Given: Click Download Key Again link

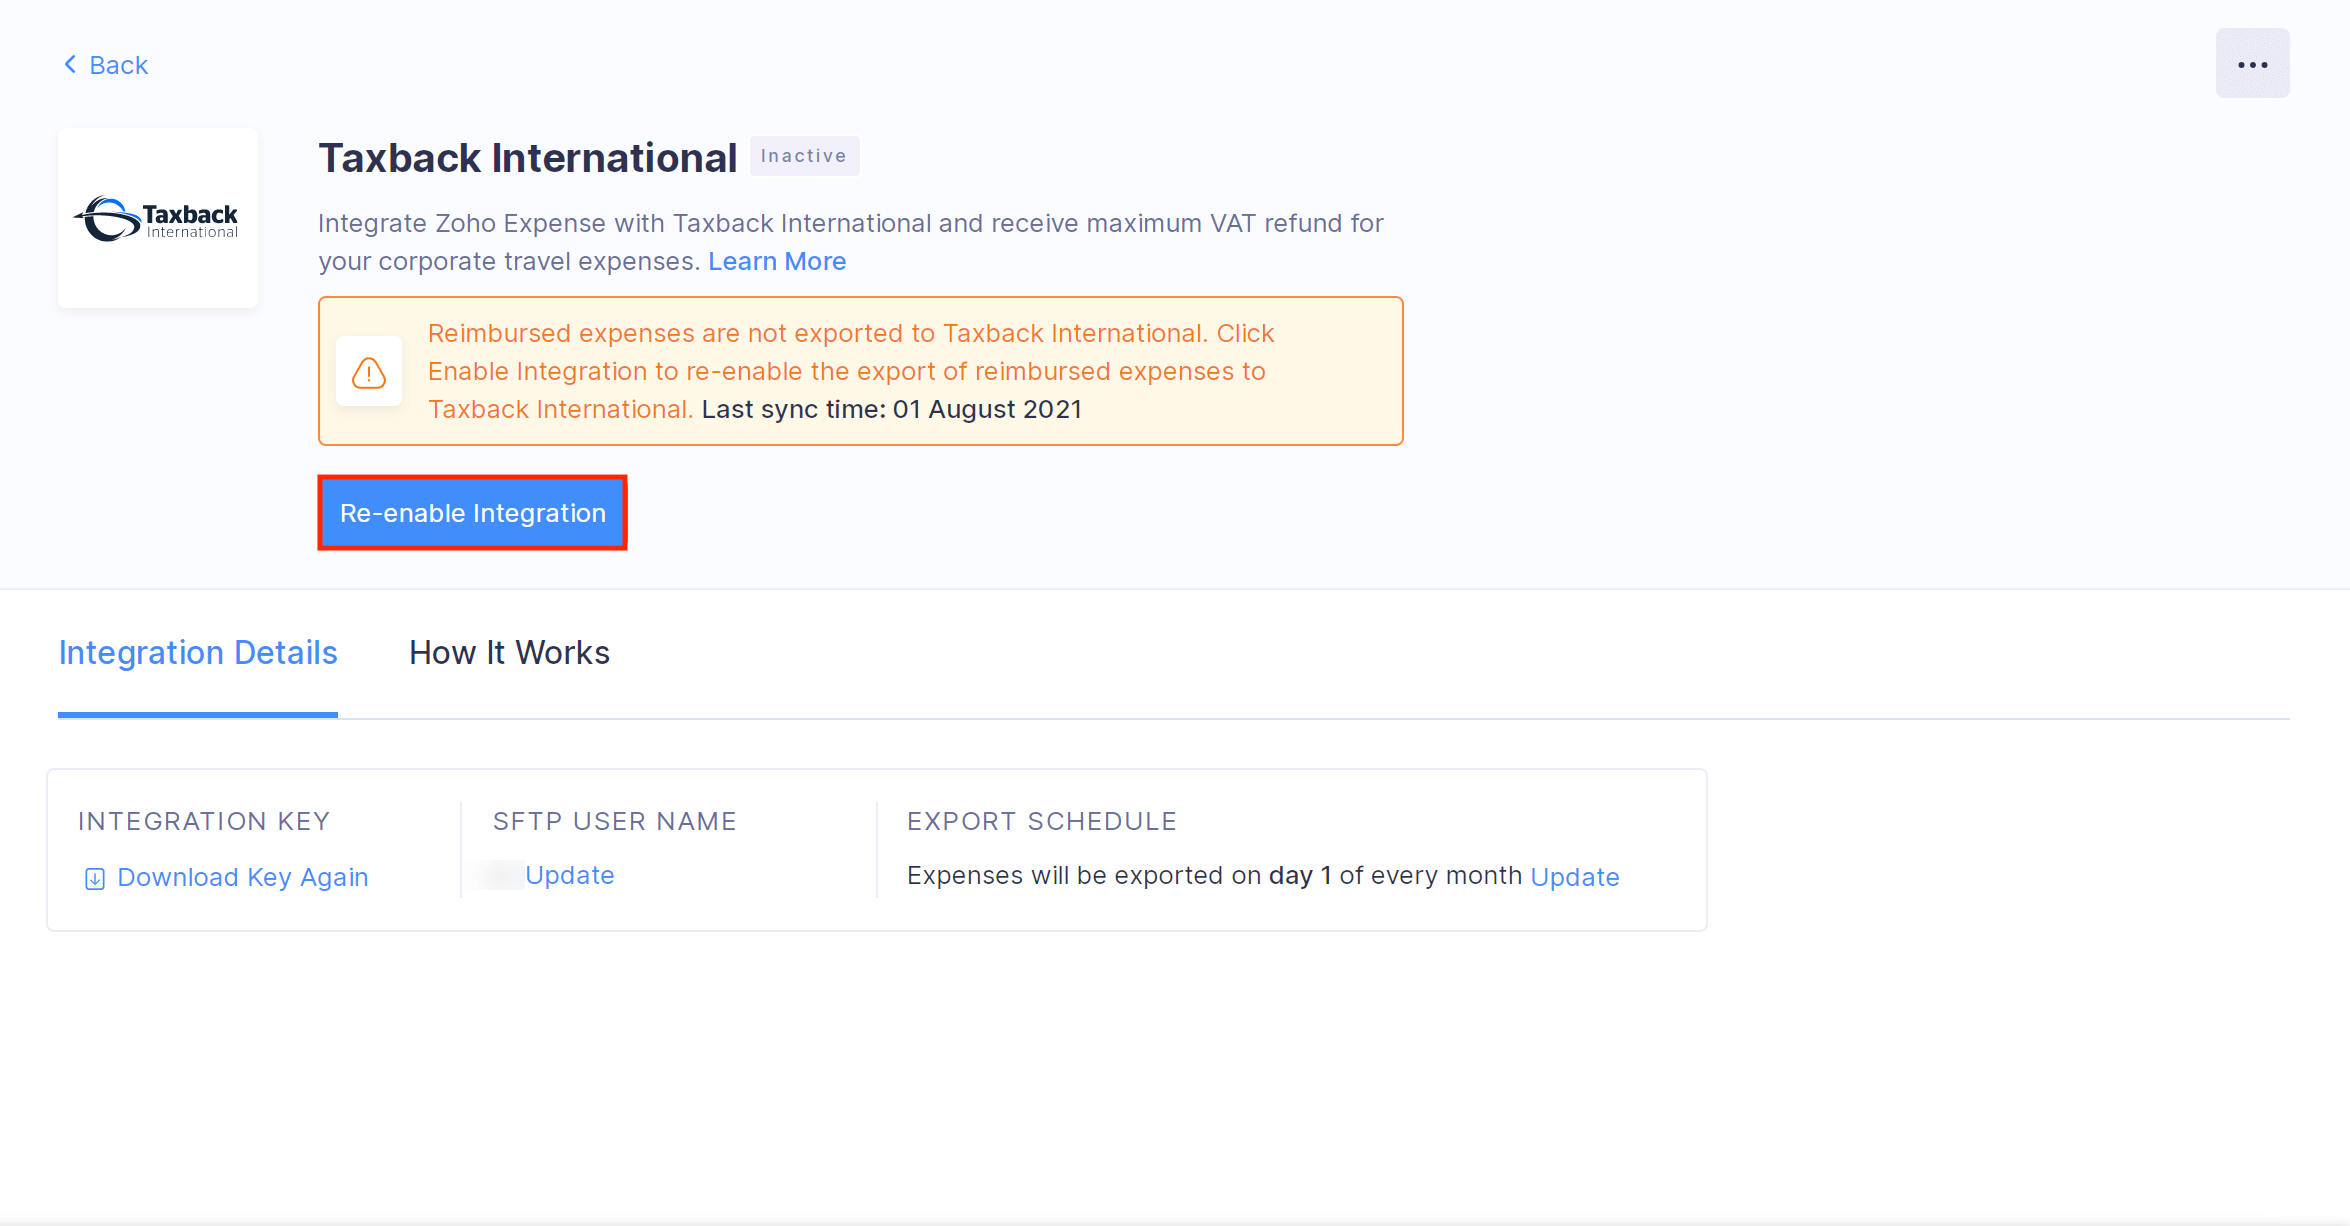Looking at the screenshot, I should [242, 877].
